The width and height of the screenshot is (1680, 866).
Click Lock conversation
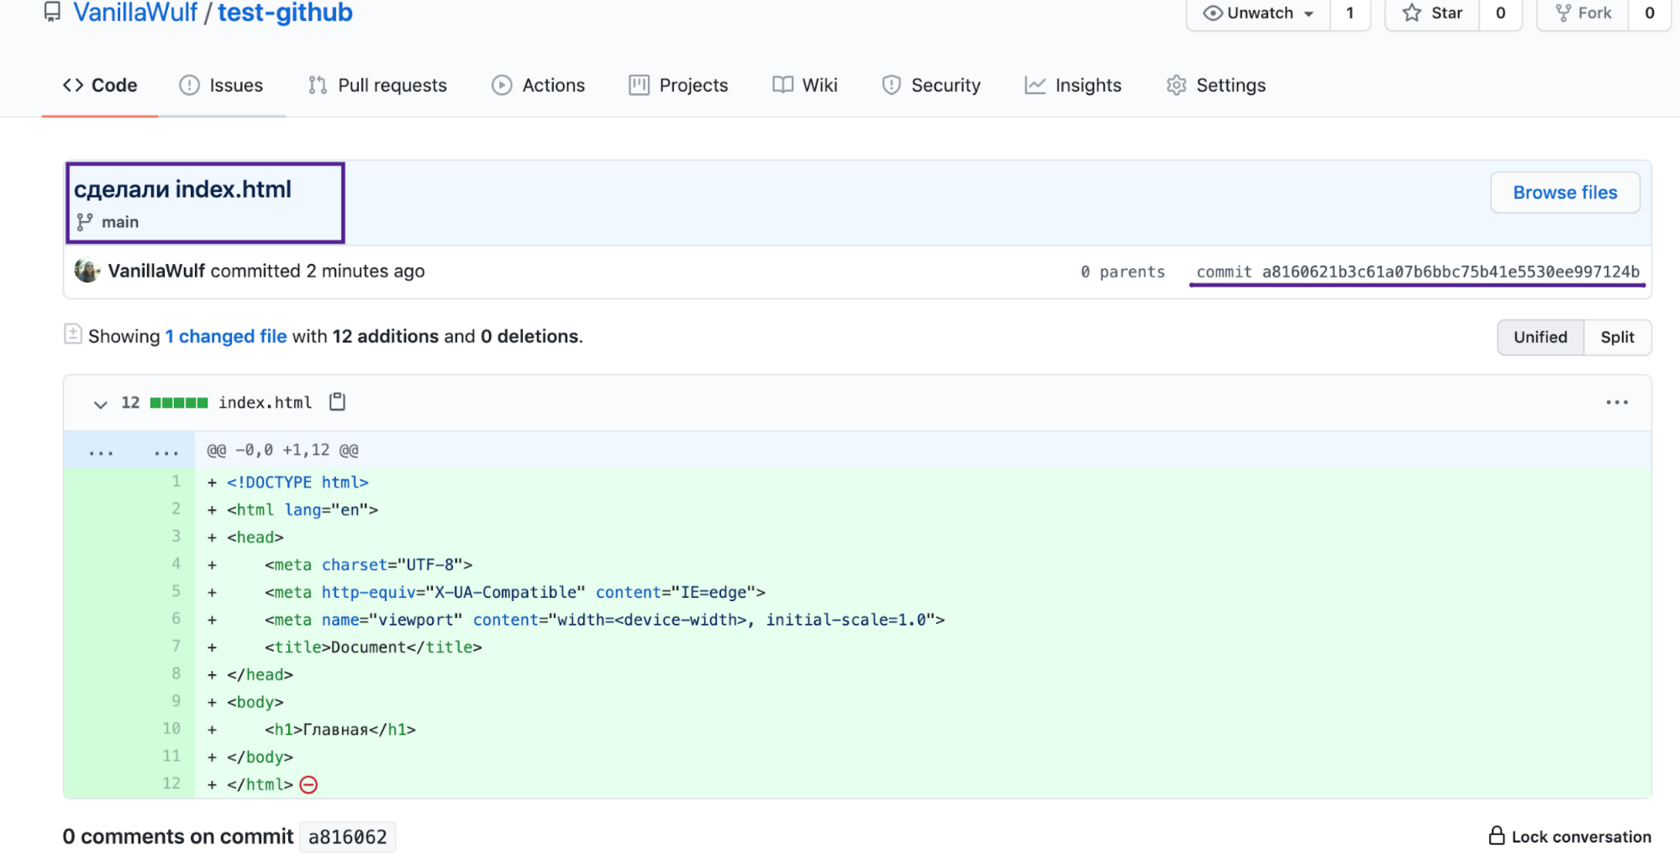click(x=1570, y=836)
